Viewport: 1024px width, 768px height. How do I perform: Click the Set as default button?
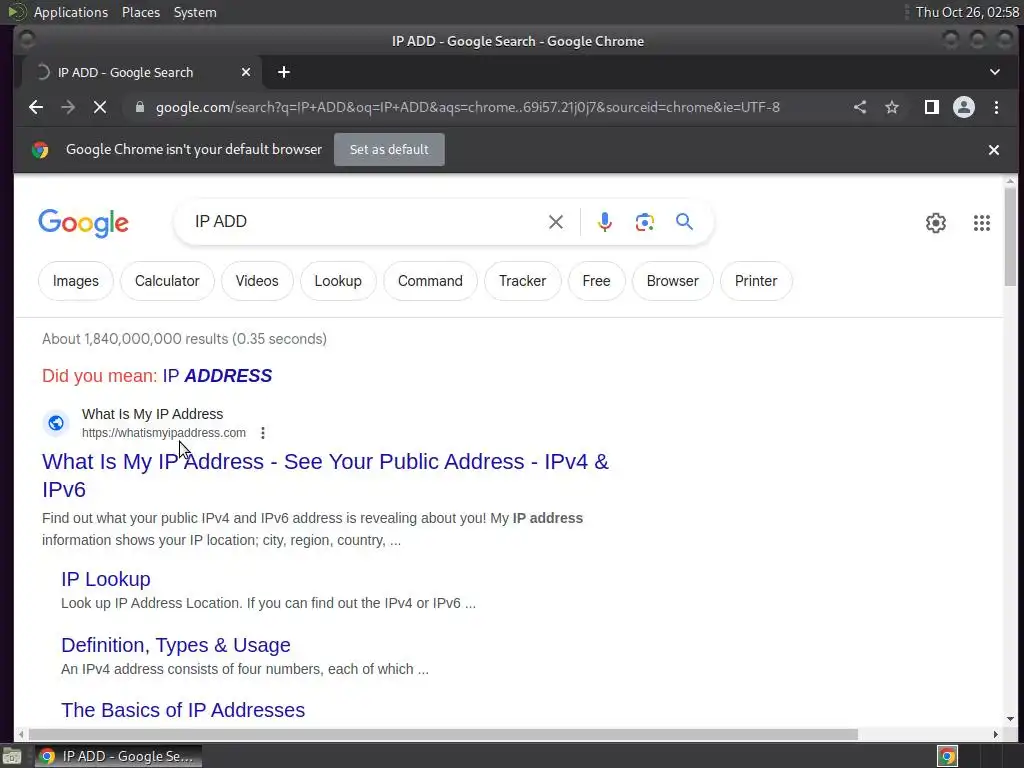click(389, 150)
